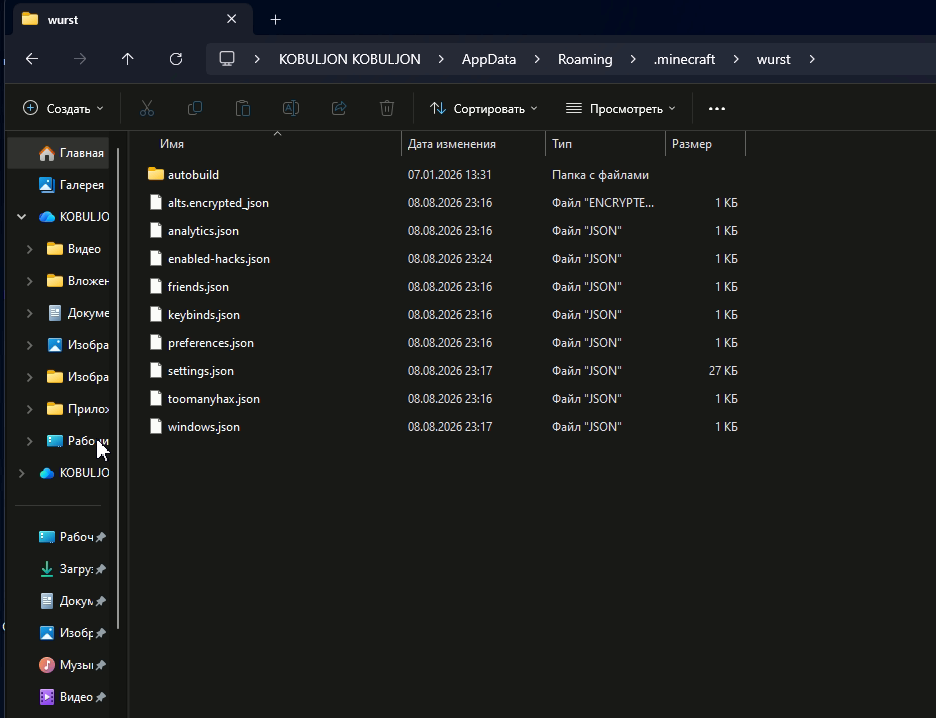Go back with the left arrow button
The image size is (936, 718).
(32, 59)
